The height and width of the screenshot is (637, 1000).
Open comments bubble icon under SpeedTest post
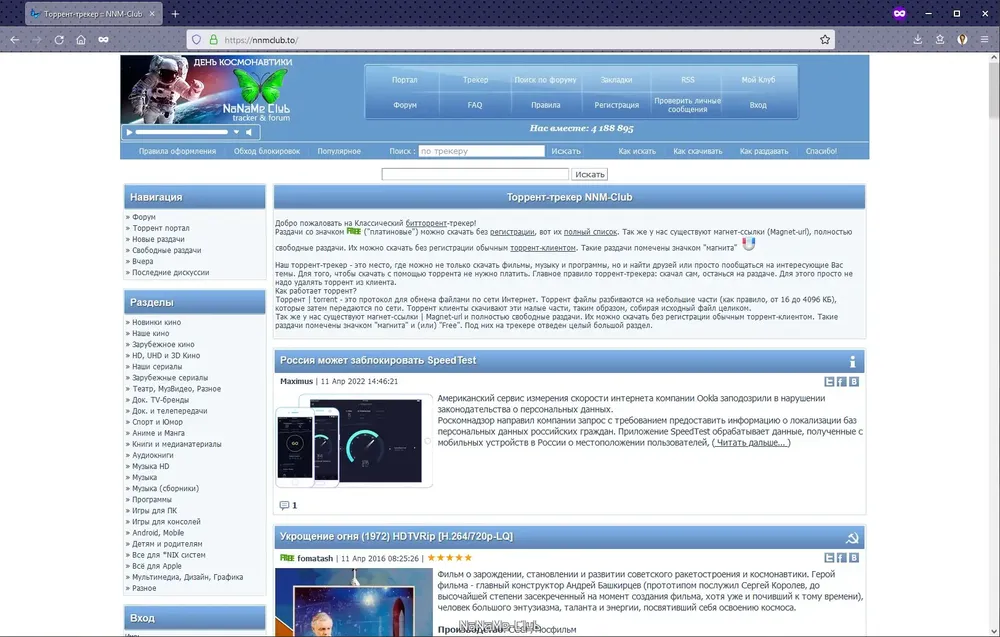[x=284, y=505]
